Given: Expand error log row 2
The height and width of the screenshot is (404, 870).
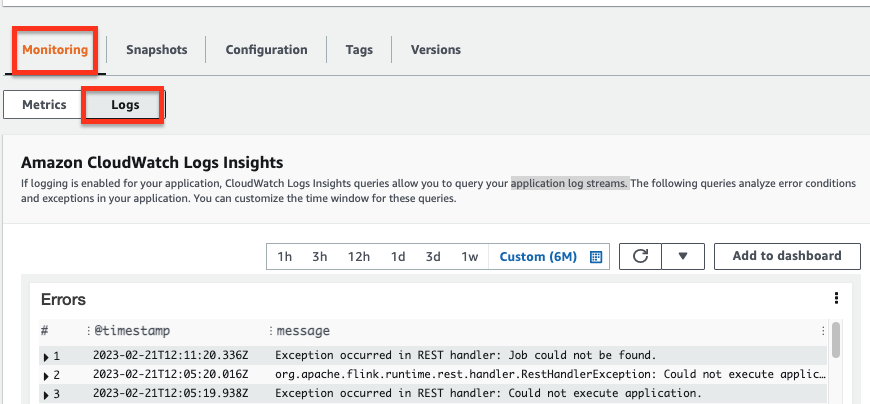Looking at the screenshot, I should (x=45, y=375).
